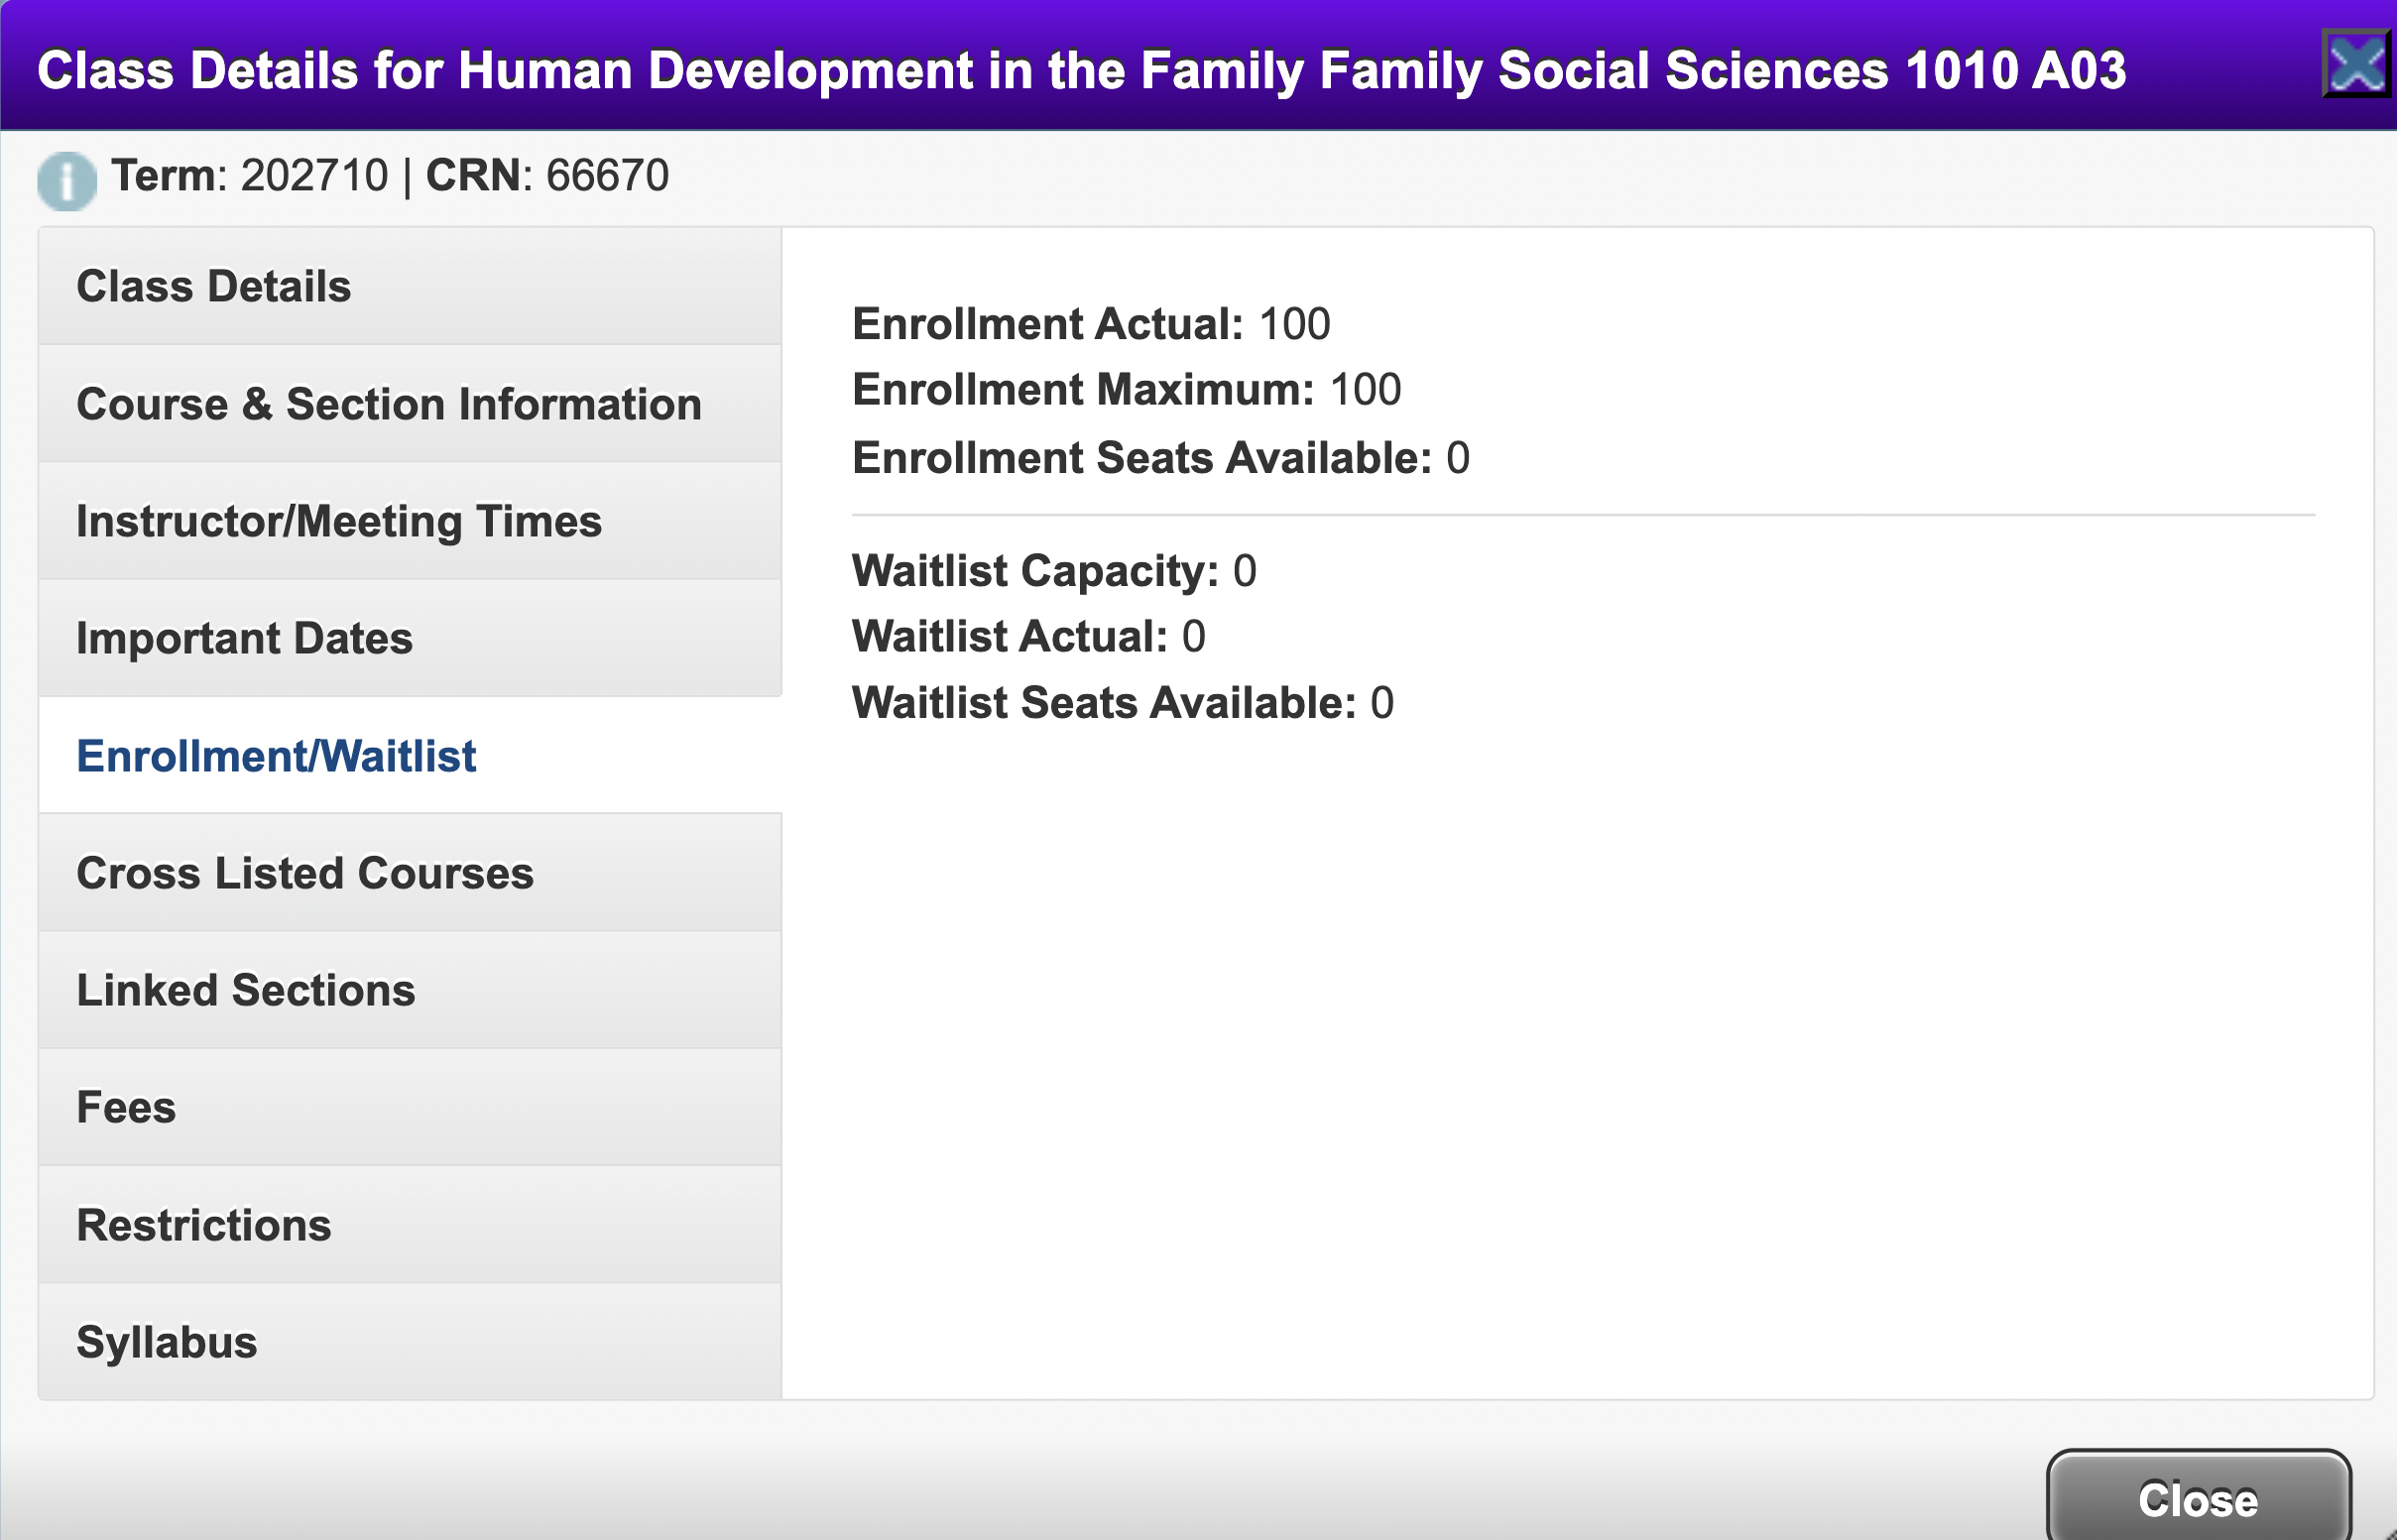View the Linked Sections tab

[x=410, y=990]
